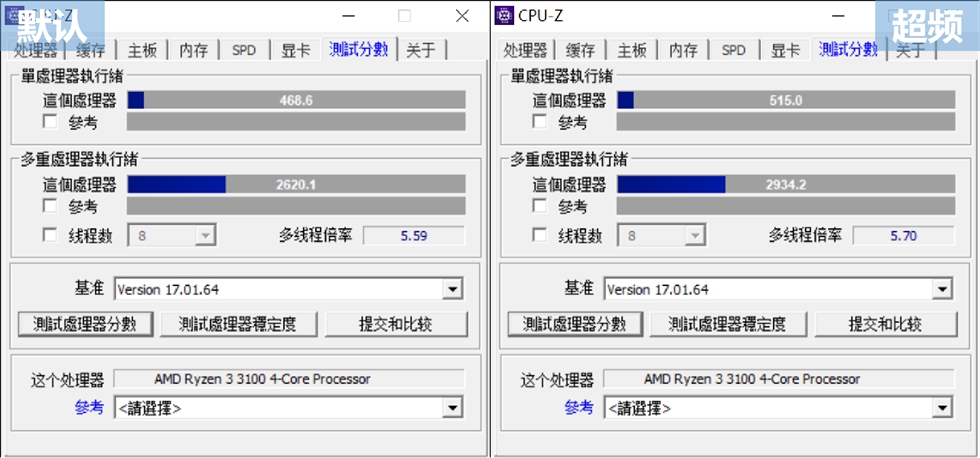
Task: Click the 515.0 single-thread score bar
Action: [786, 100]
